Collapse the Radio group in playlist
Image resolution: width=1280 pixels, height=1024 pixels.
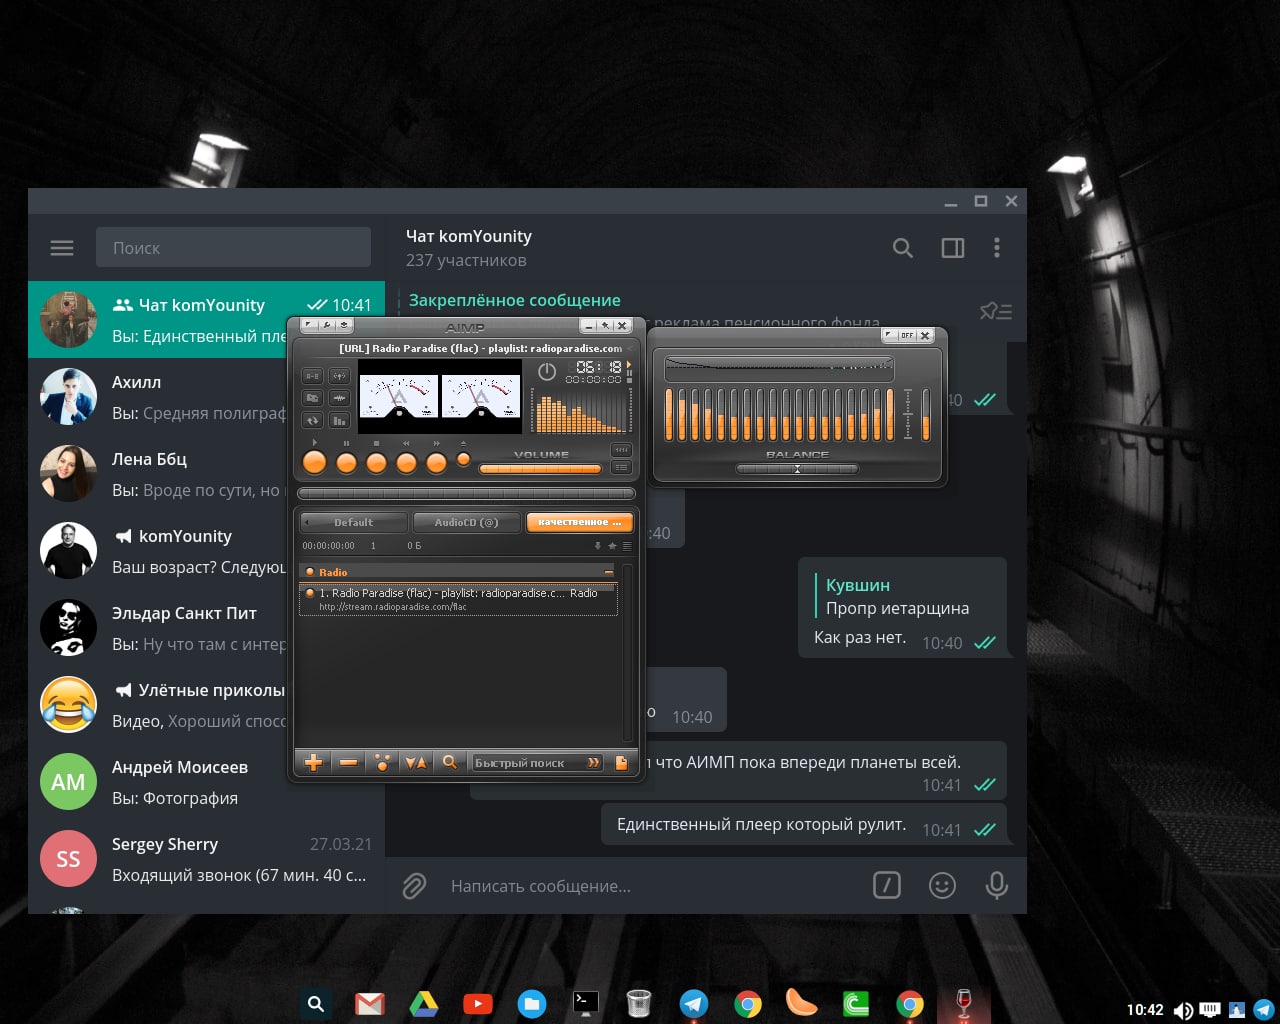(609, 572)
